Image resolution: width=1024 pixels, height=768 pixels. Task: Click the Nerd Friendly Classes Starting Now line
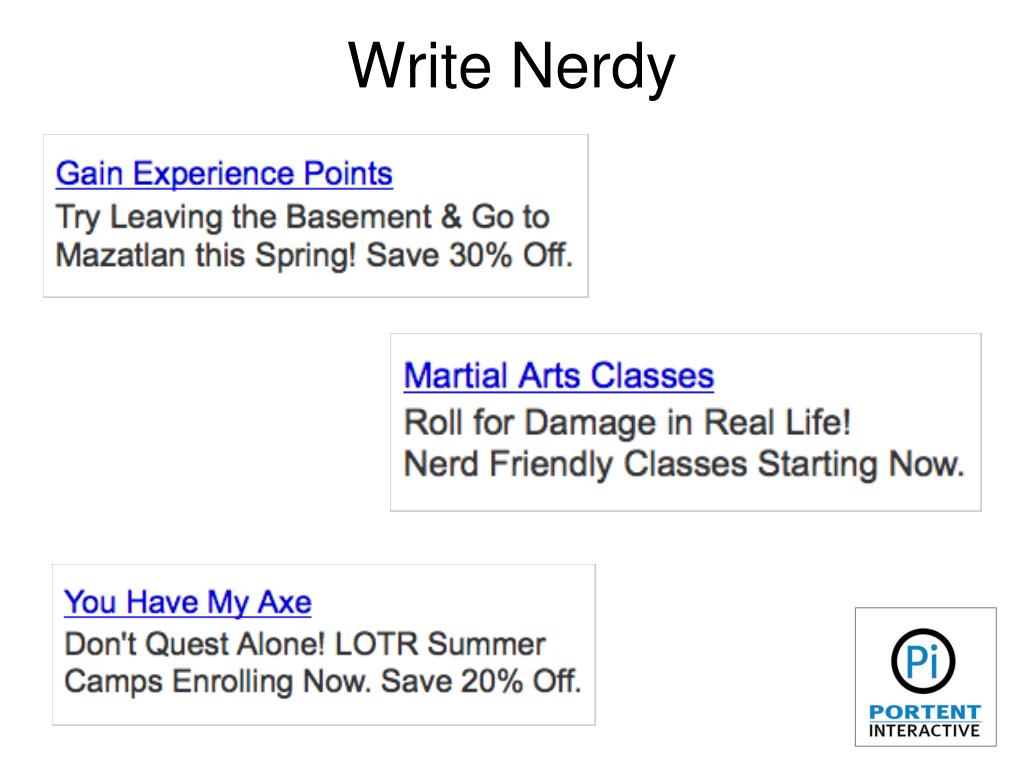684,464
